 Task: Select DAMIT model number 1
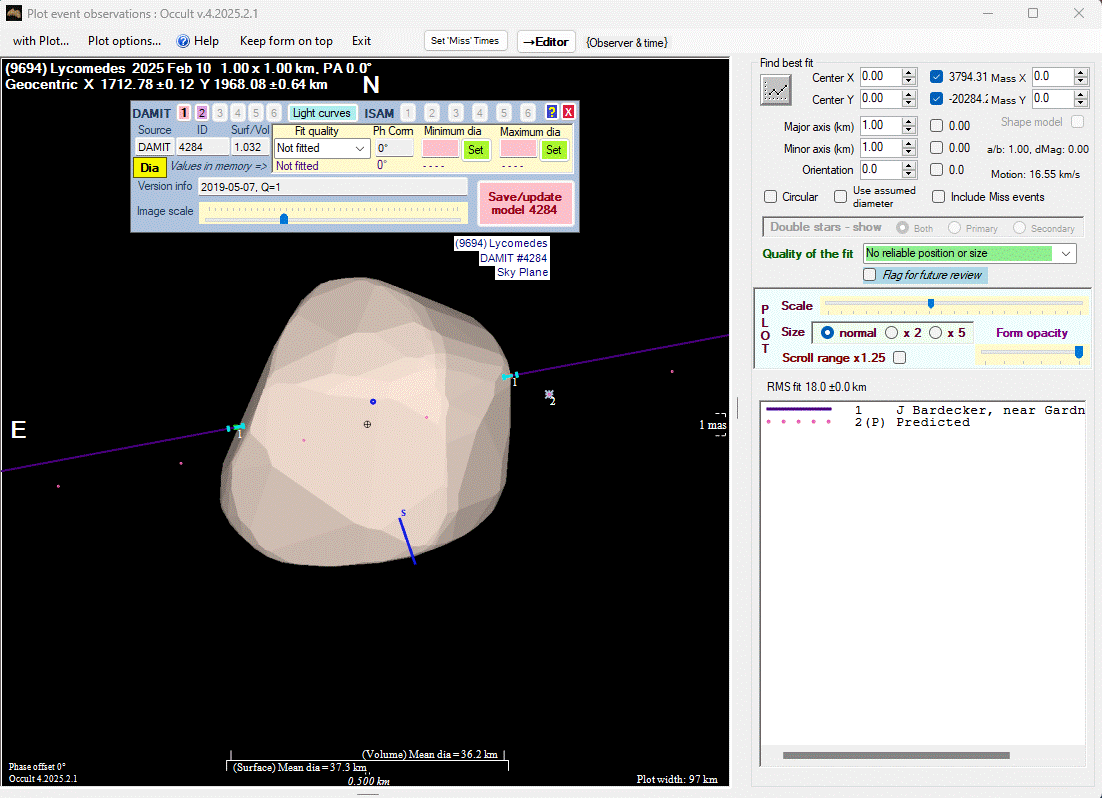click(x=183, y=113)
